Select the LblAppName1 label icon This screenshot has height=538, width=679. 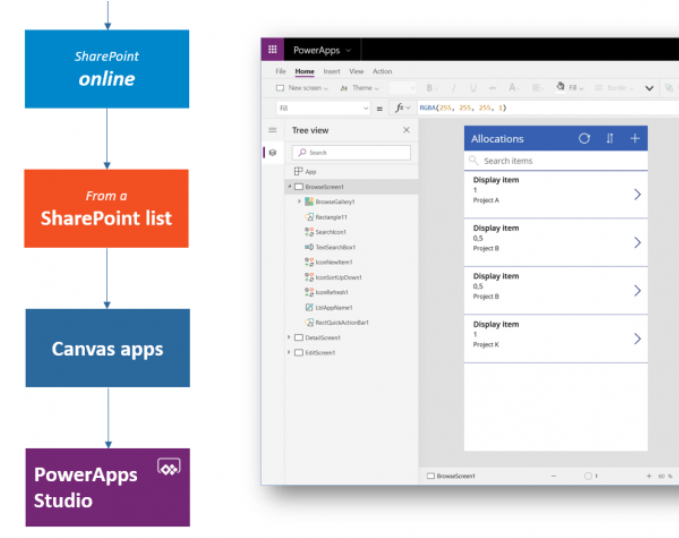(309, 307)
